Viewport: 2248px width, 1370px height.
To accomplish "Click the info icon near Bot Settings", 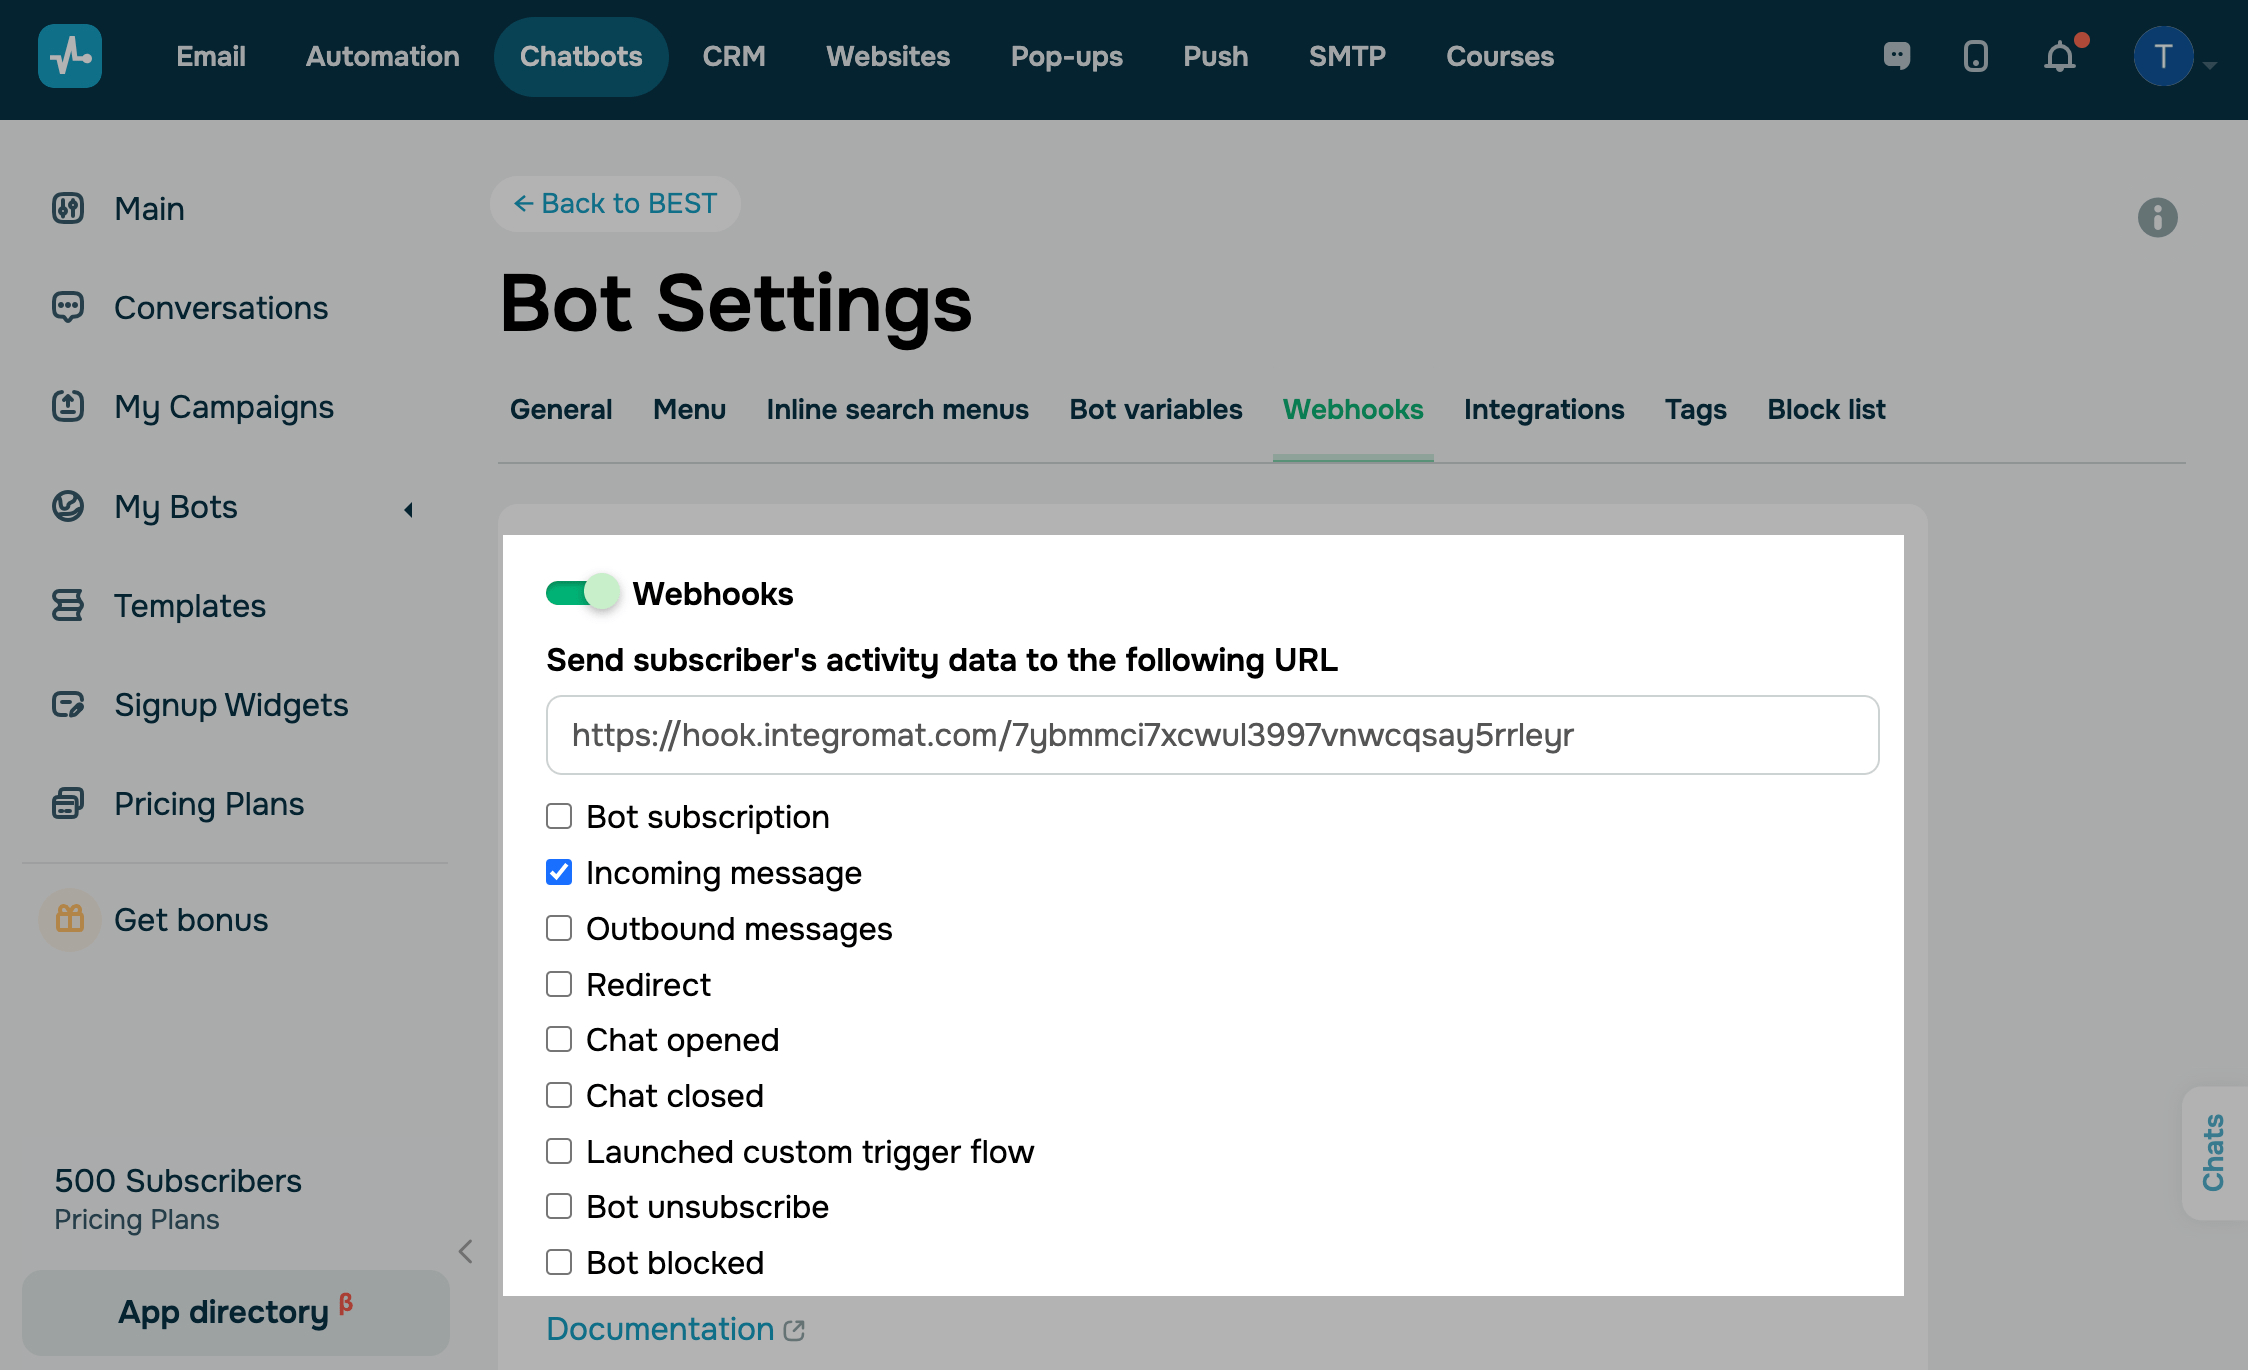I will pos(2157,217).
